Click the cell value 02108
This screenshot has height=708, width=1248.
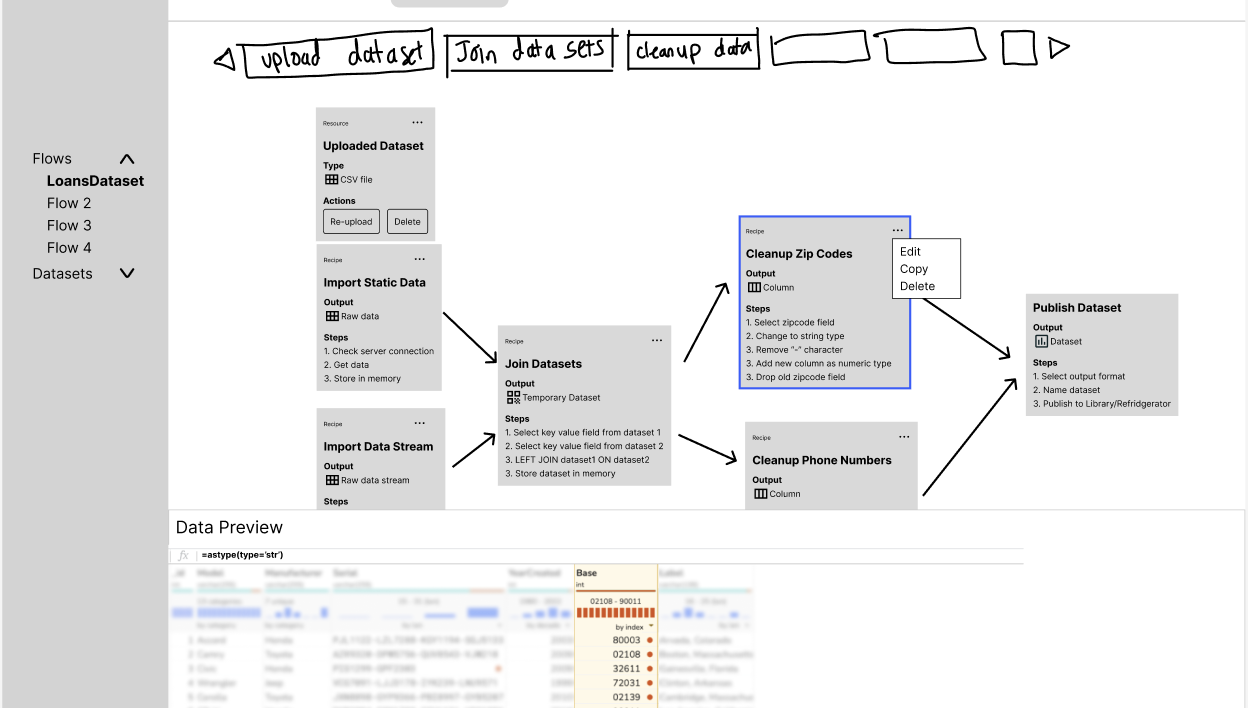click(x=626, y=654)
